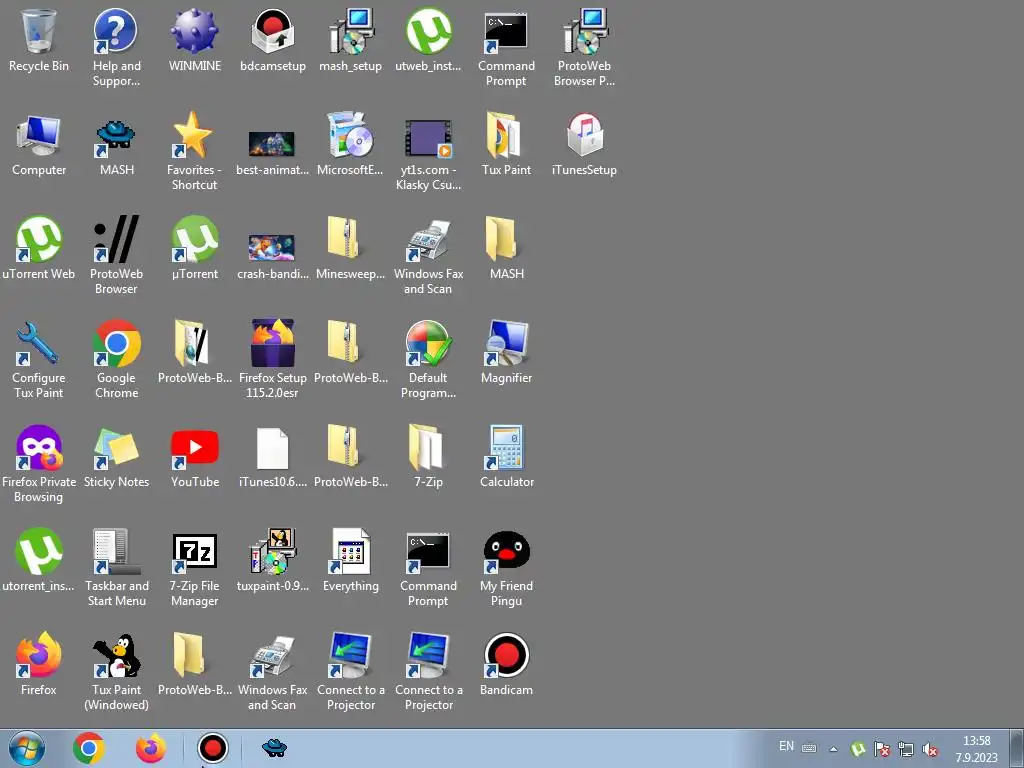This screenshot has width=1024, height=768.
Task: Select the Calculator shortcut icon
Action: pos(506,447)
